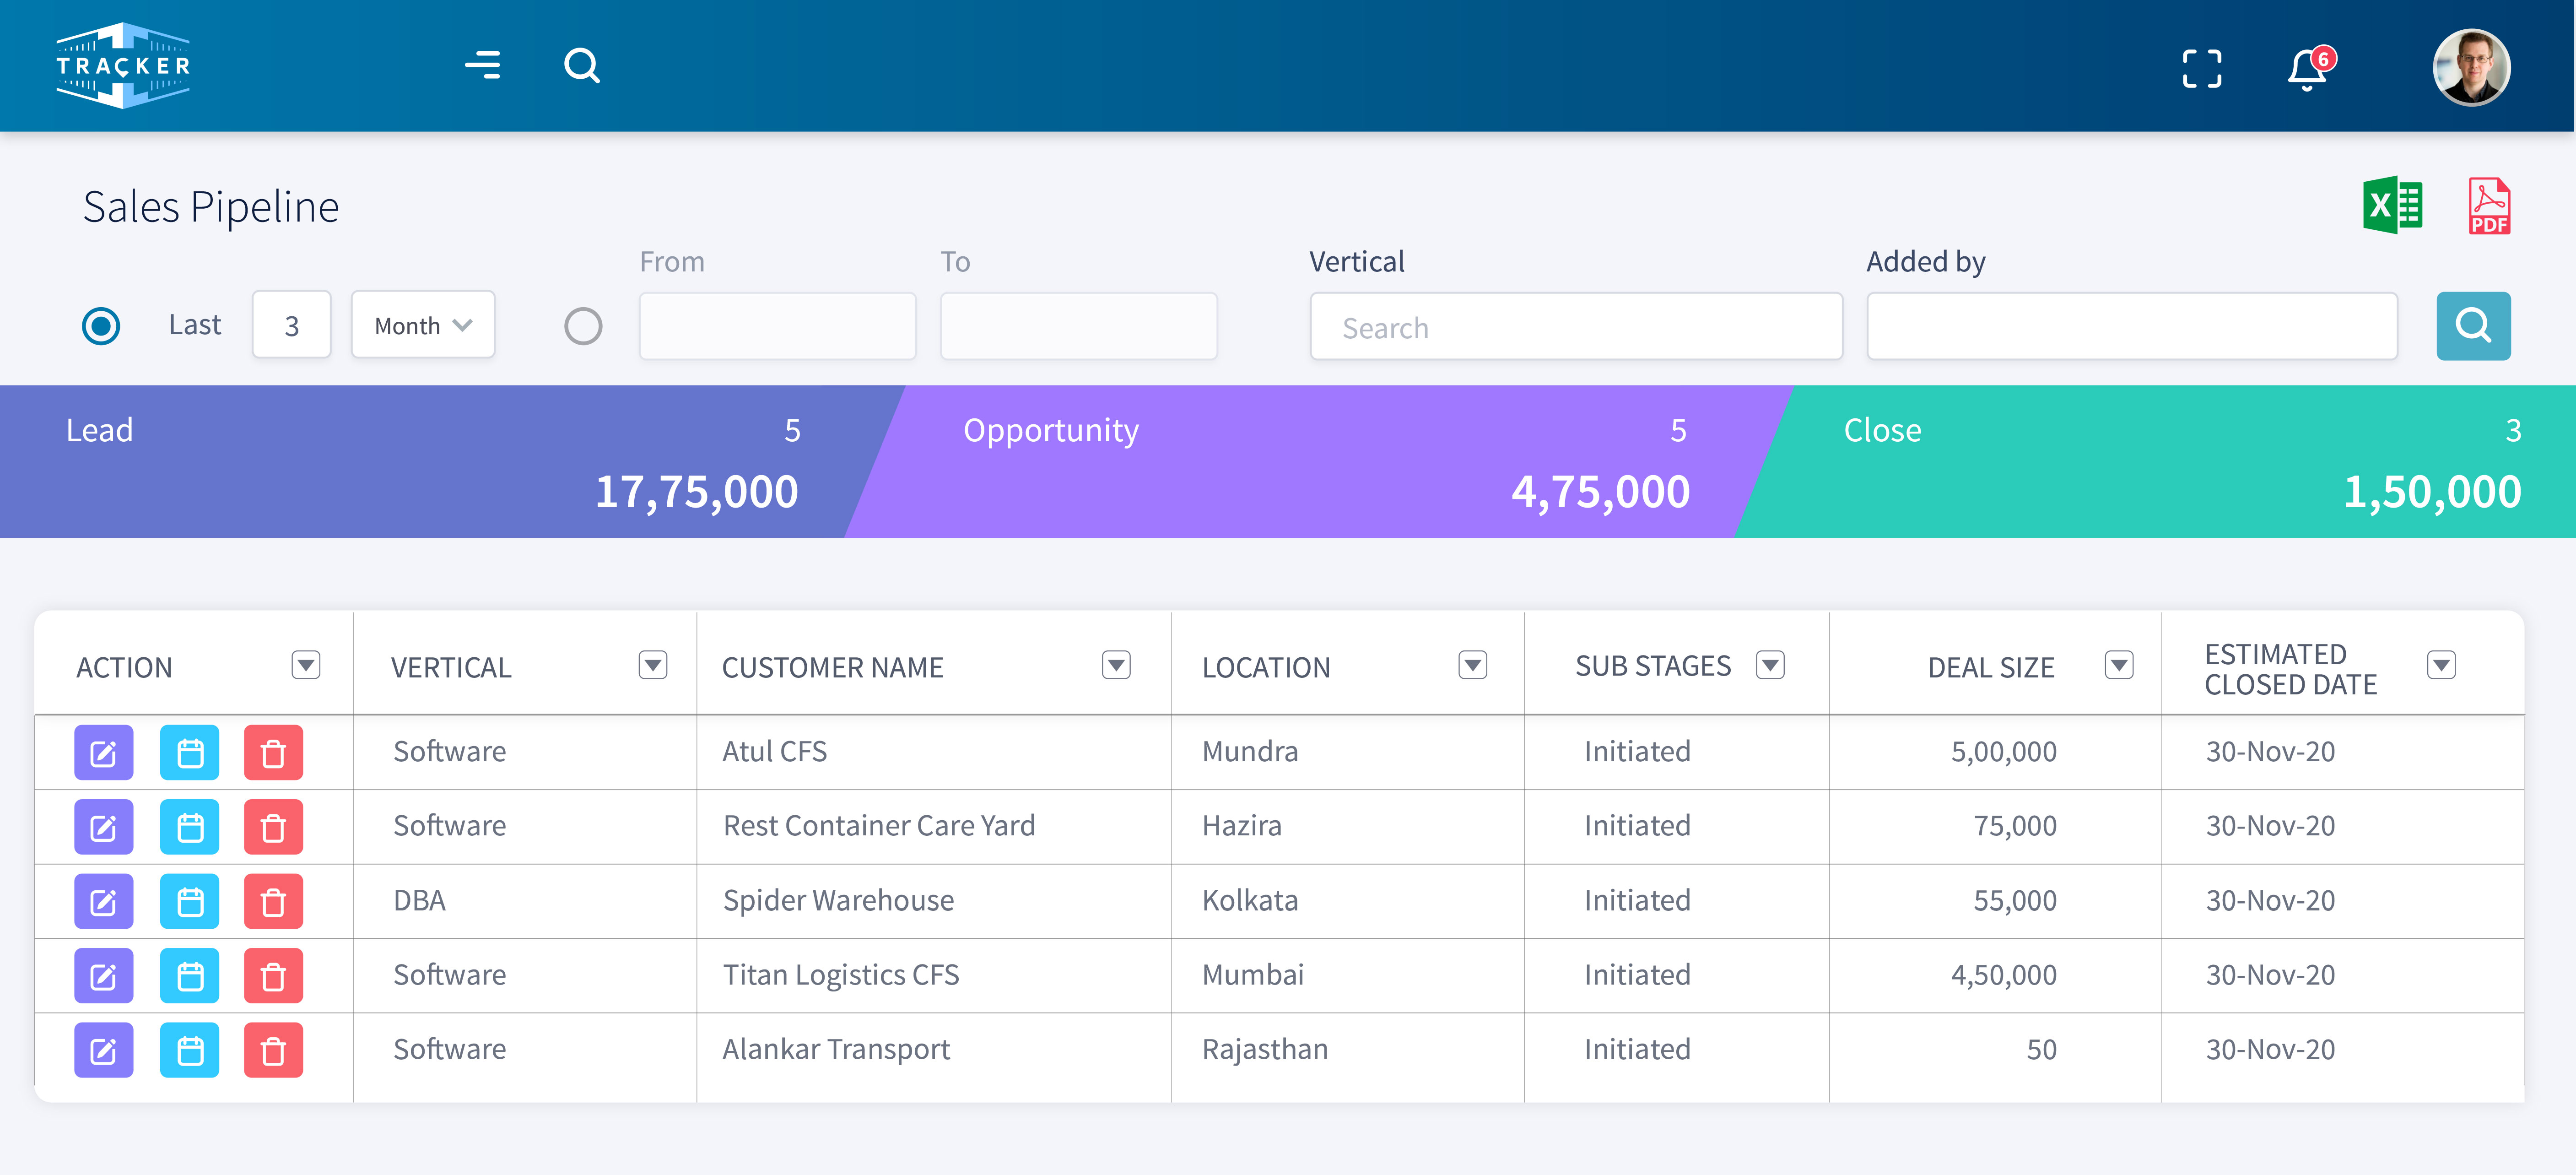Delete the Rest Container Care Yard row
The height and width of the screenshot is (1175, 2576).
[x=273, y=827]
